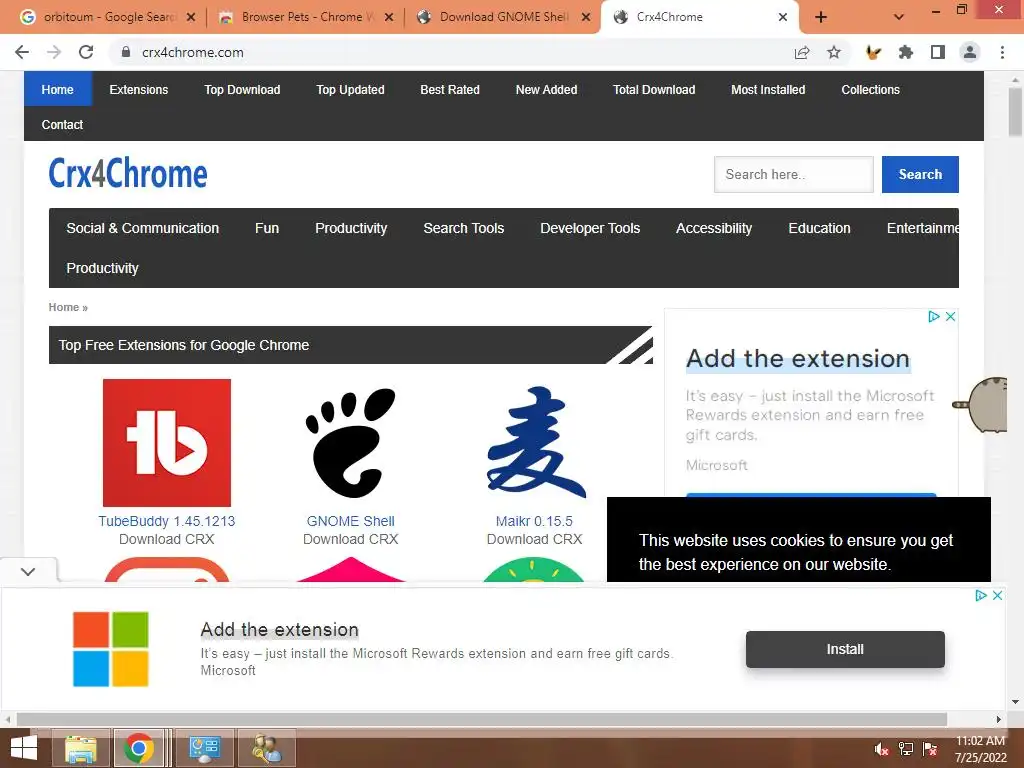Open the Browser Pets extension icon
1024x768 pixels.
[x=873, y=52]
